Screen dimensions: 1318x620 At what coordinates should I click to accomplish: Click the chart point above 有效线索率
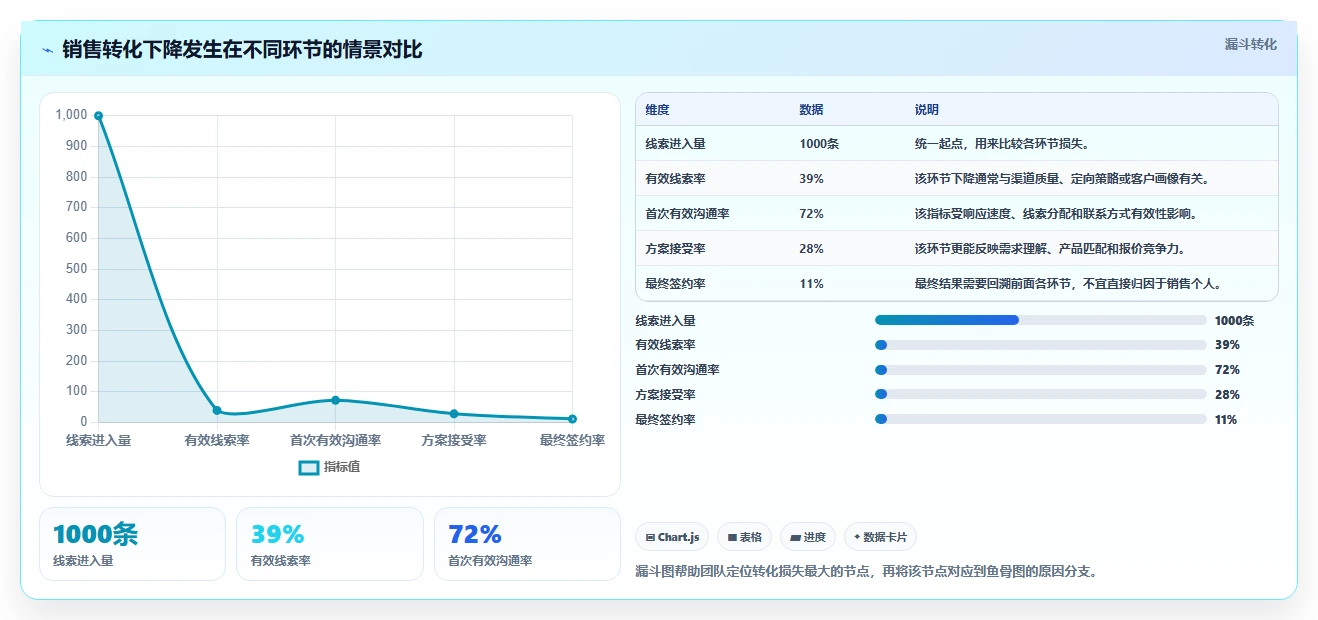click(x=217, y=410)
